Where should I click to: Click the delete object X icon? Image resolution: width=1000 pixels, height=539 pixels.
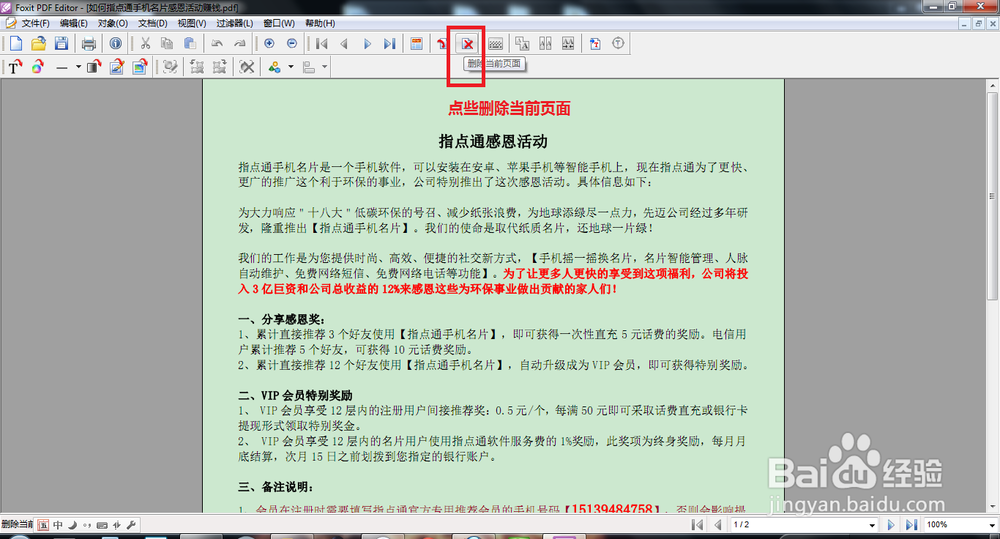(x=247, y=66)
